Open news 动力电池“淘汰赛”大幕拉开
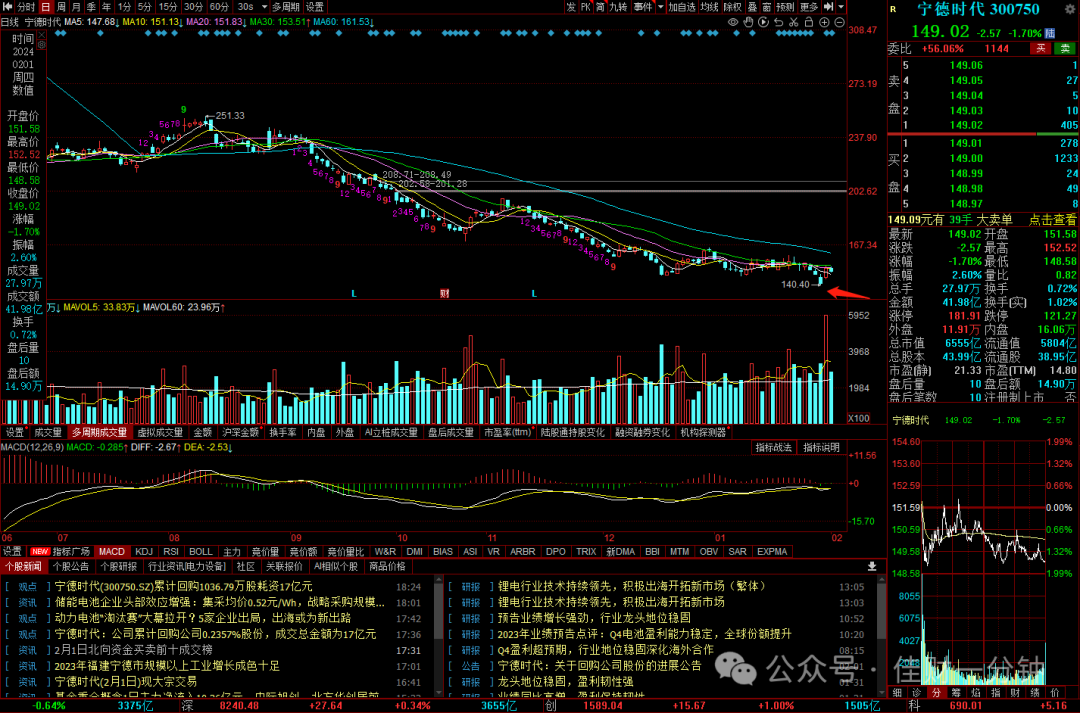 [x=203, y=618]
